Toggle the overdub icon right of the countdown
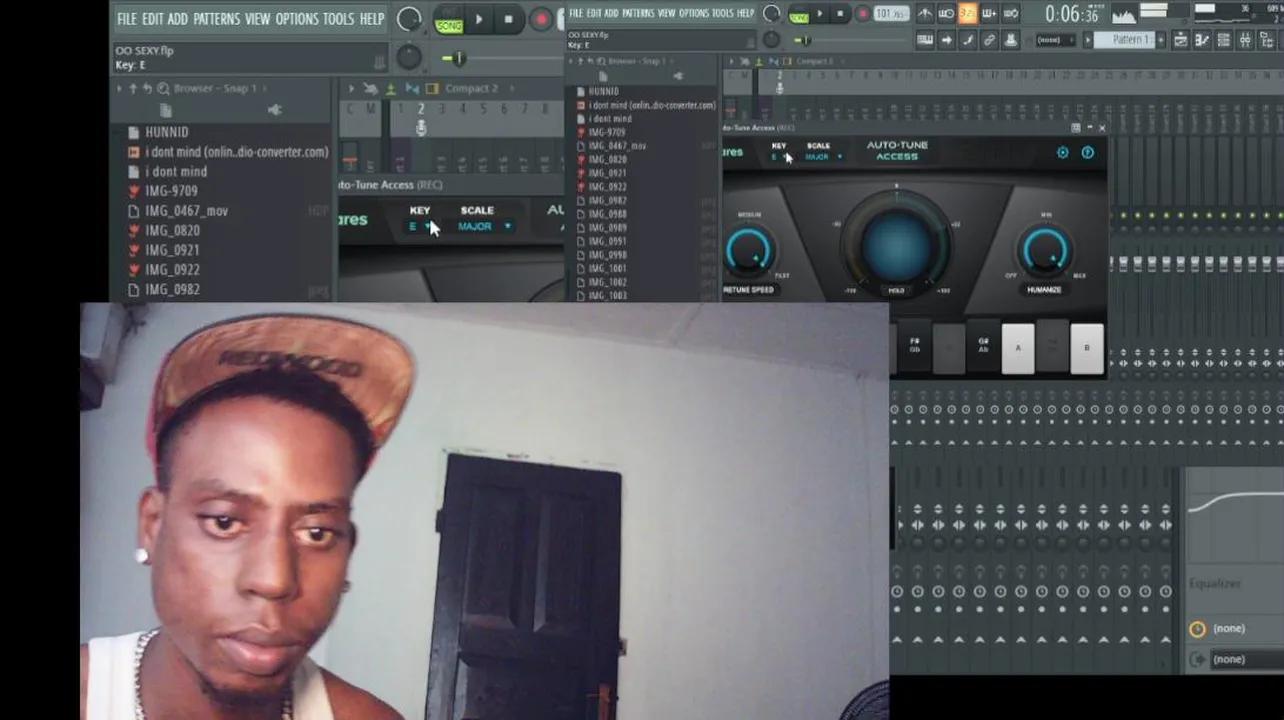1284x720 pixels. click(x=989, y=13)
